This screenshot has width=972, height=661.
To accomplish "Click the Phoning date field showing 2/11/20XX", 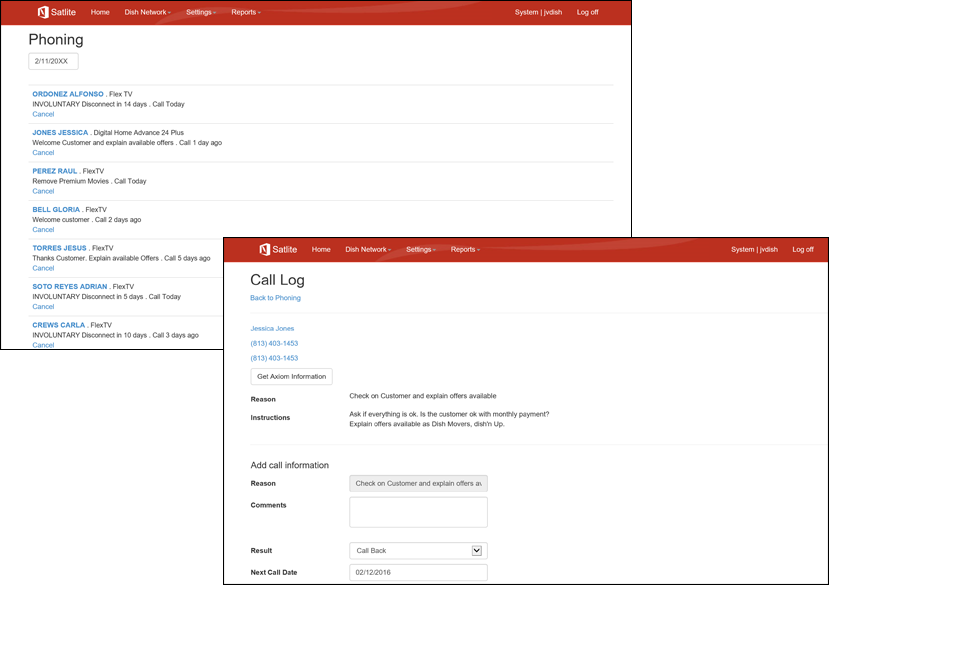I will click(x=53, y=61).
